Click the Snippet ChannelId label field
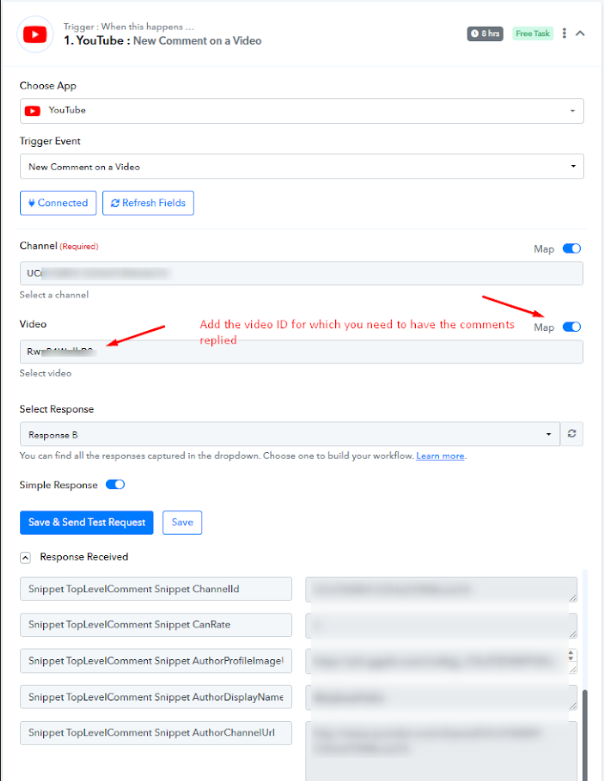The height and width of the screenshot is (781, 604). click(x=156, y=589)
